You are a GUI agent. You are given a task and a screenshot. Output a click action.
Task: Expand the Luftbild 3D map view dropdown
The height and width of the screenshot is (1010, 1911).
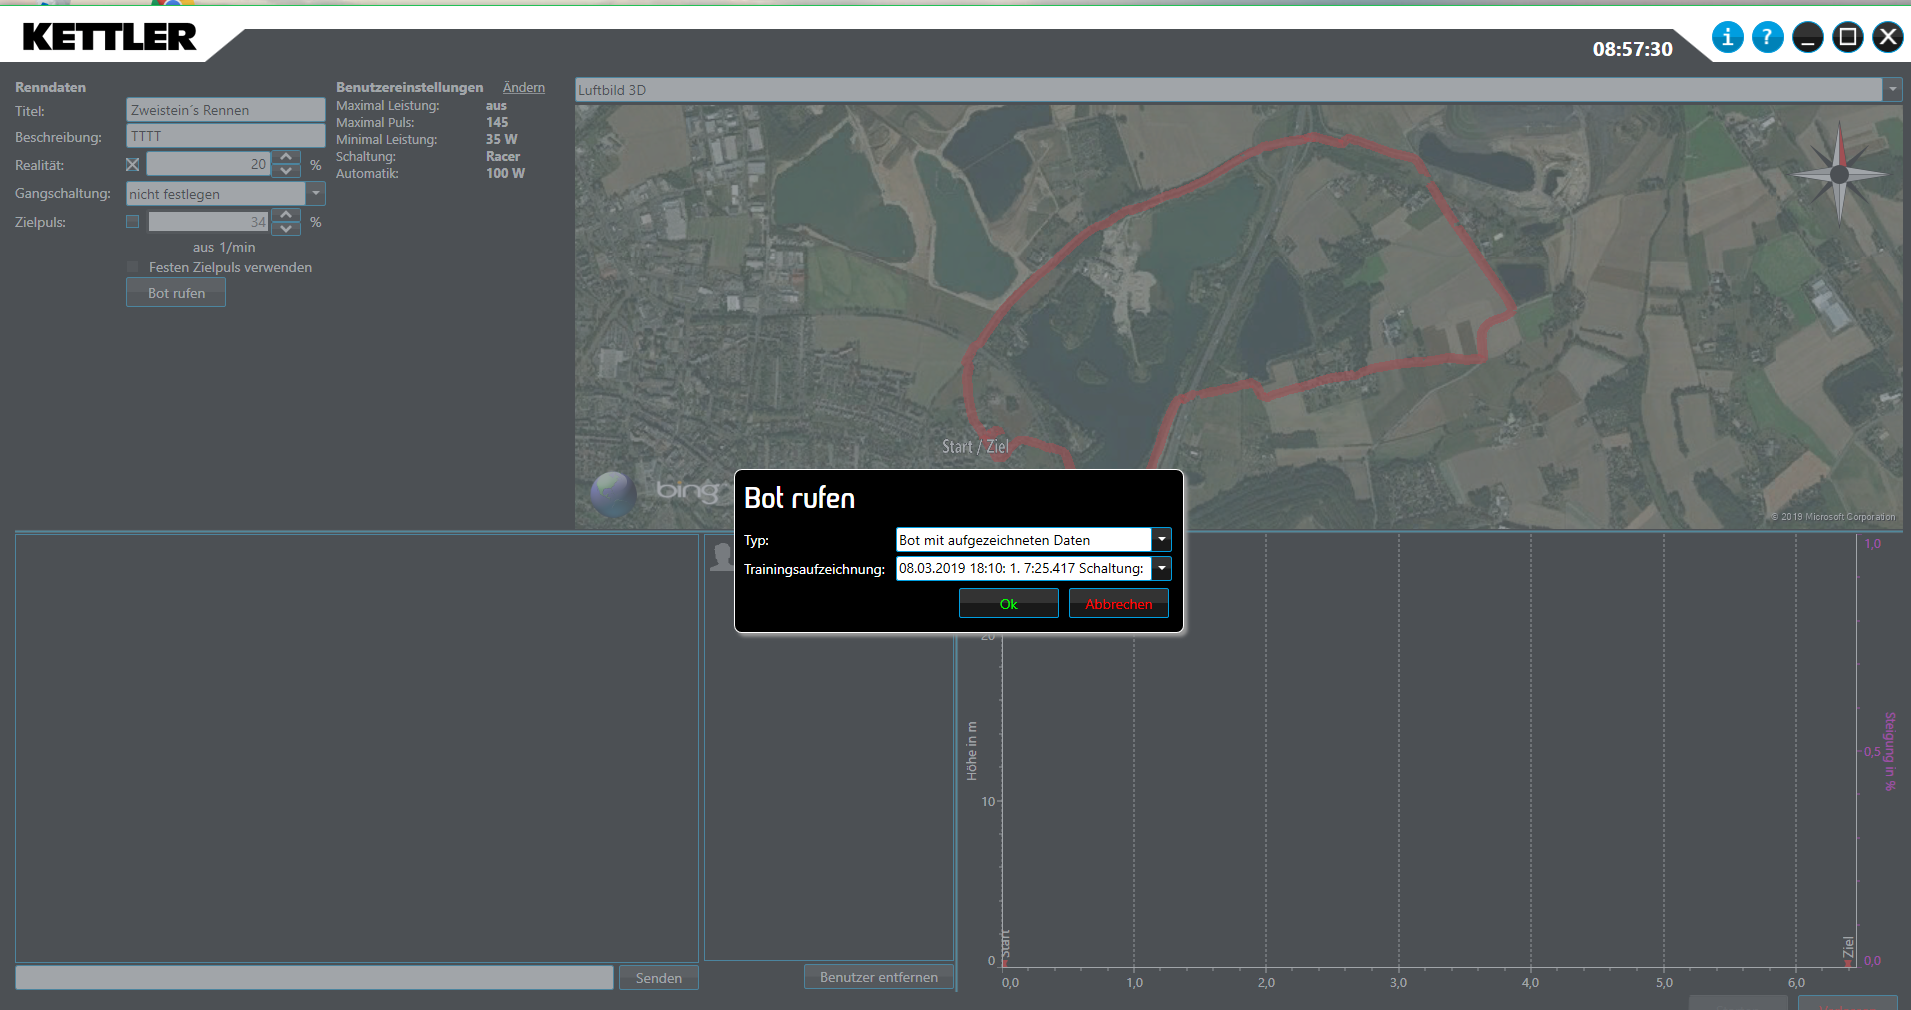click(x=1891, y=90)
